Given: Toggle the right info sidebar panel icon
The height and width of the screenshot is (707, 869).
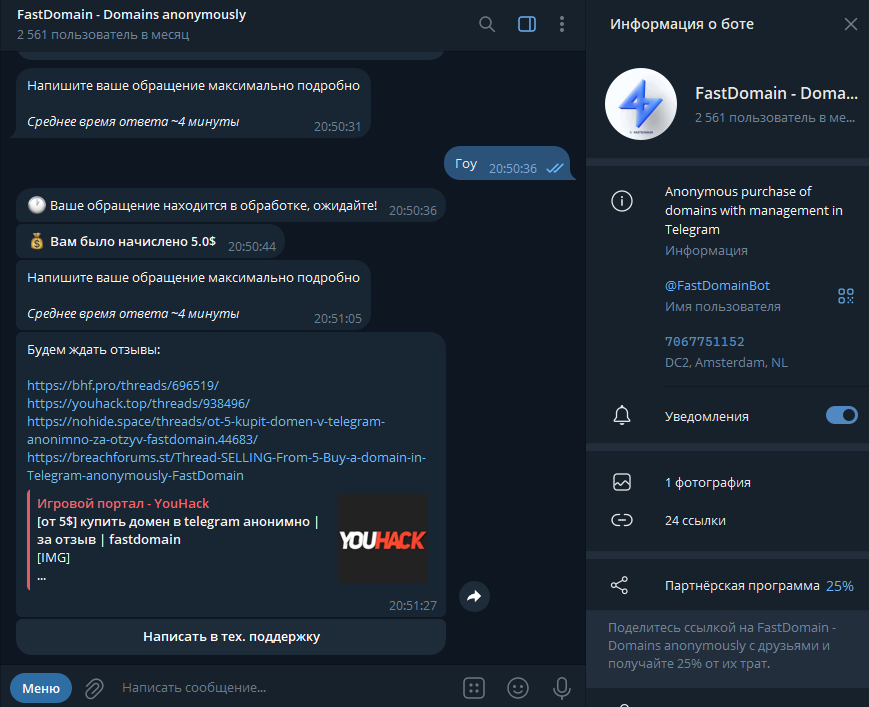Looking at the screenshot, I should tap(526, 24).
